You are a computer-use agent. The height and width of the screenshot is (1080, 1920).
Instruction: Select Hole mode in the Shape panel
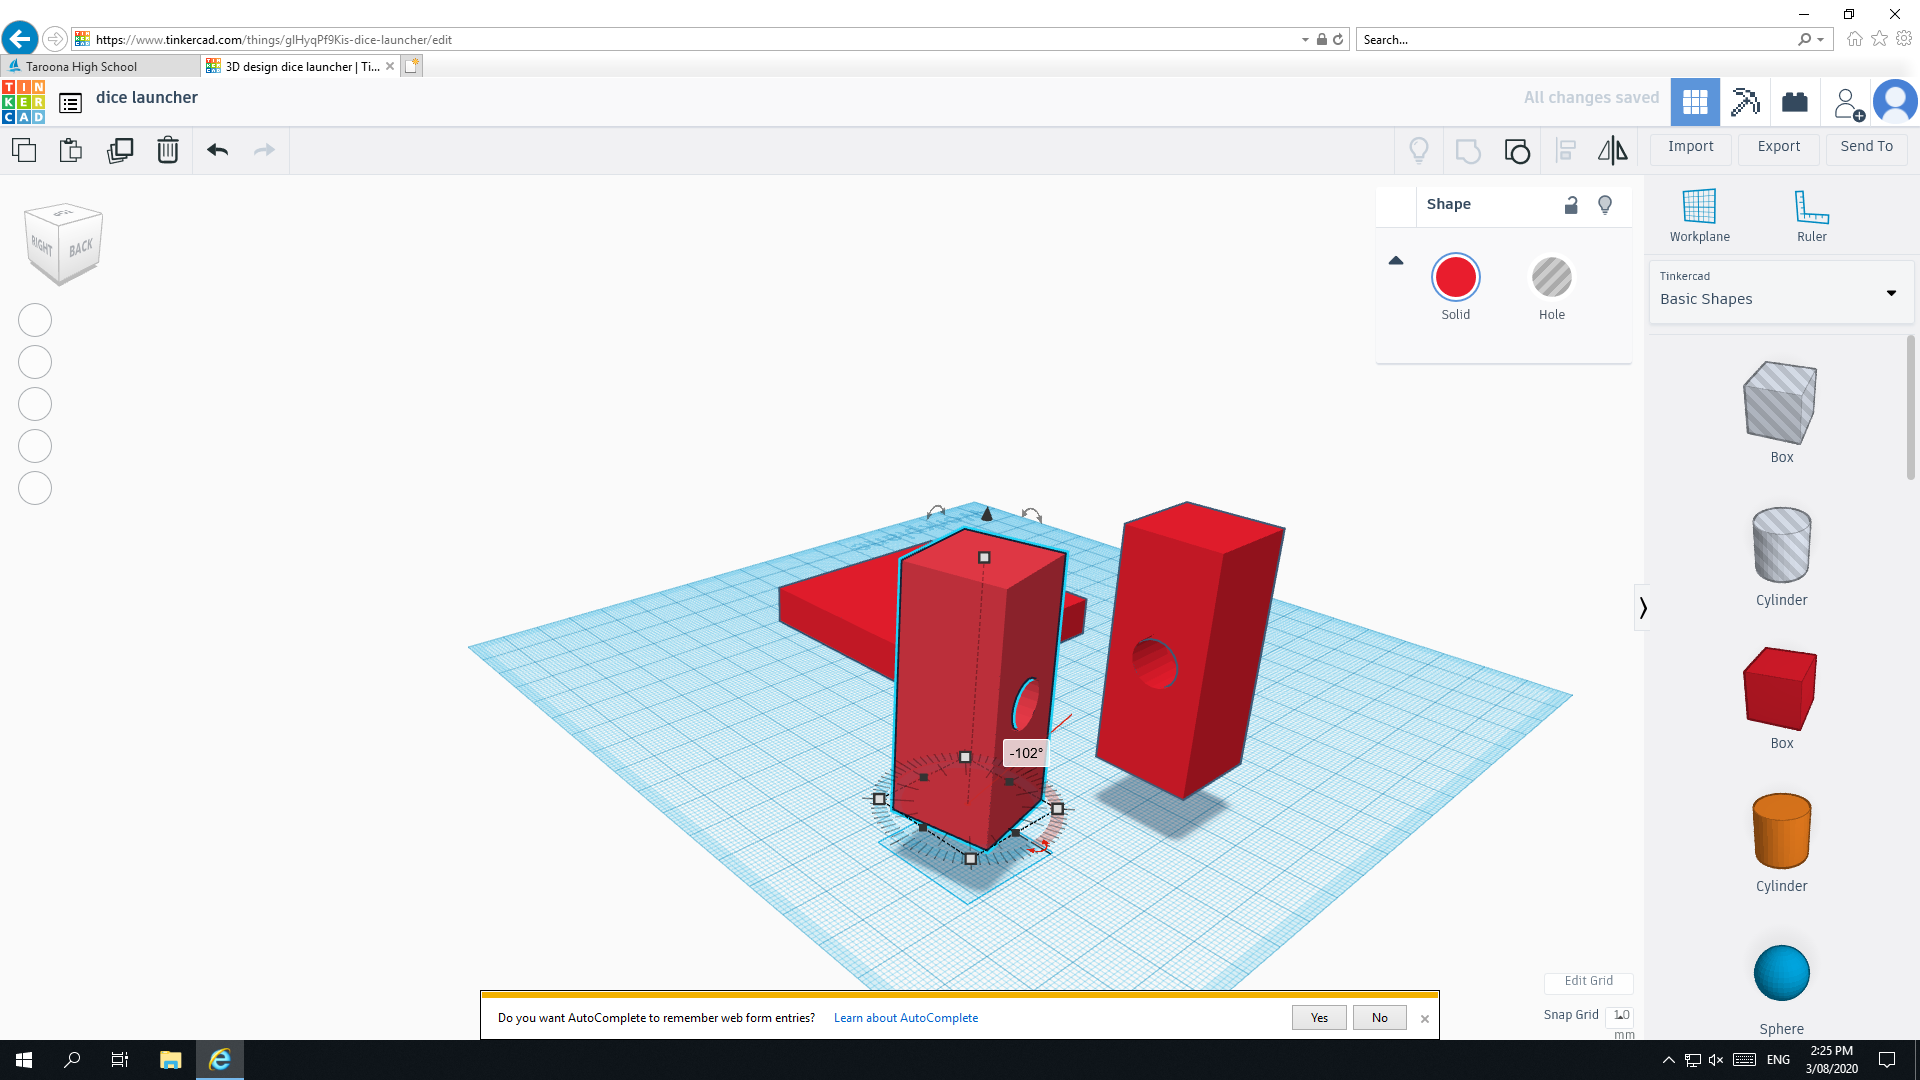[1551, 277]
